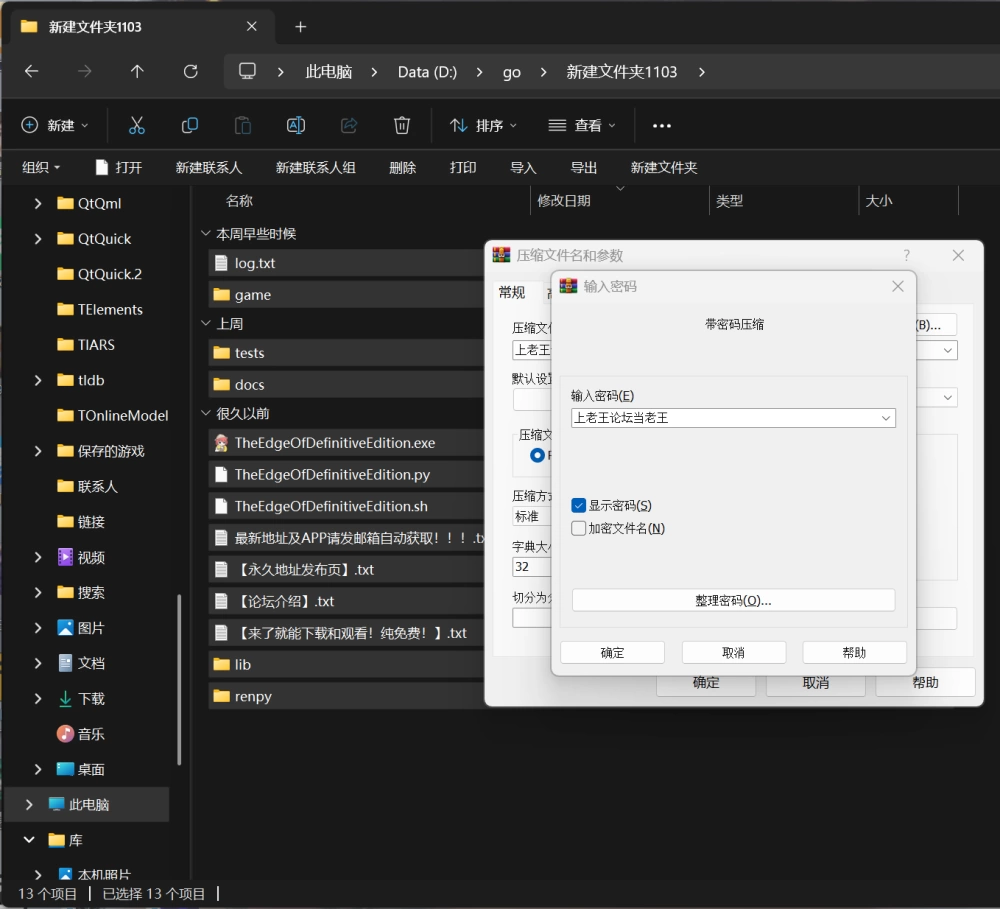Select the archive format radio button

point(537,455)
